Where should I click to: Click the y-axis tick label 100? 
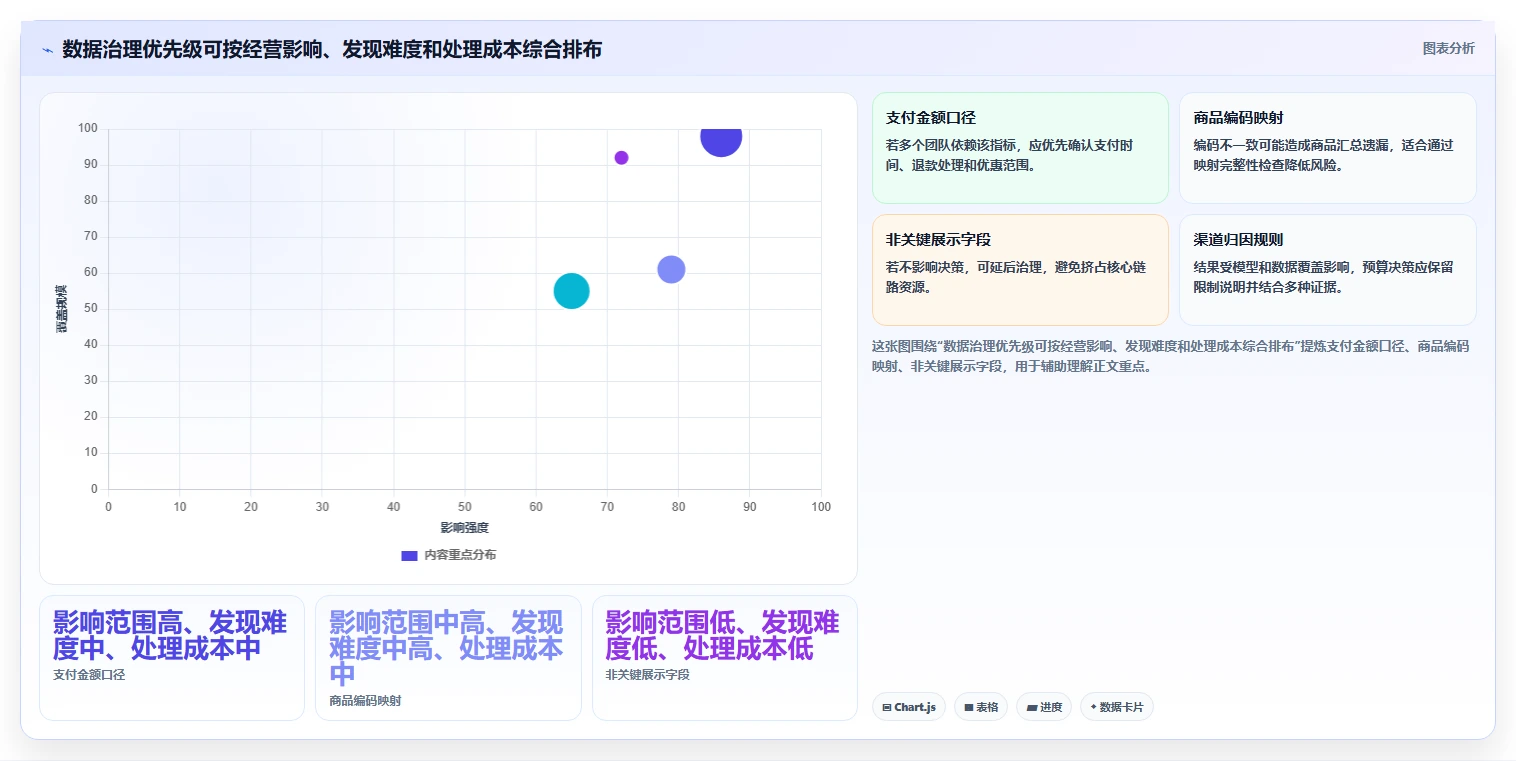point(88,129)
